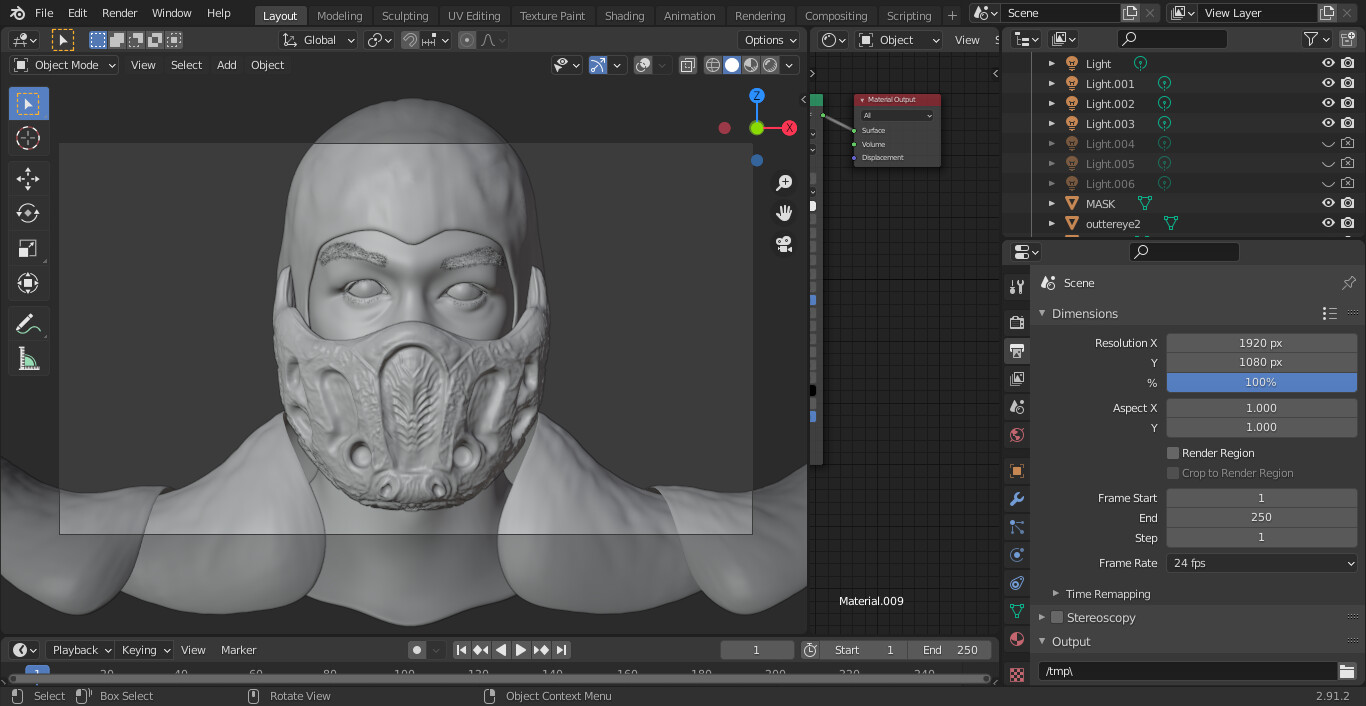Screen dimensions: 1366x706
Task: Open the Frame Rate 24 fps dropdown
Action: [x=1262, y=563]
